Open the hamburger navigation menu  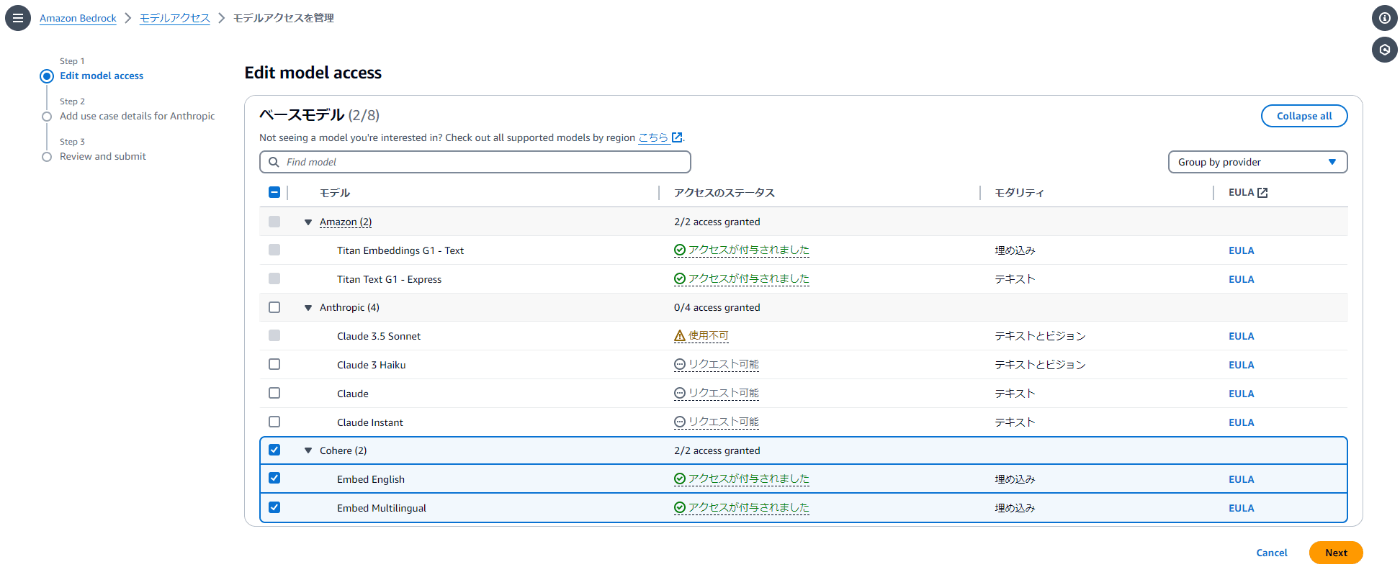point(17,18)
